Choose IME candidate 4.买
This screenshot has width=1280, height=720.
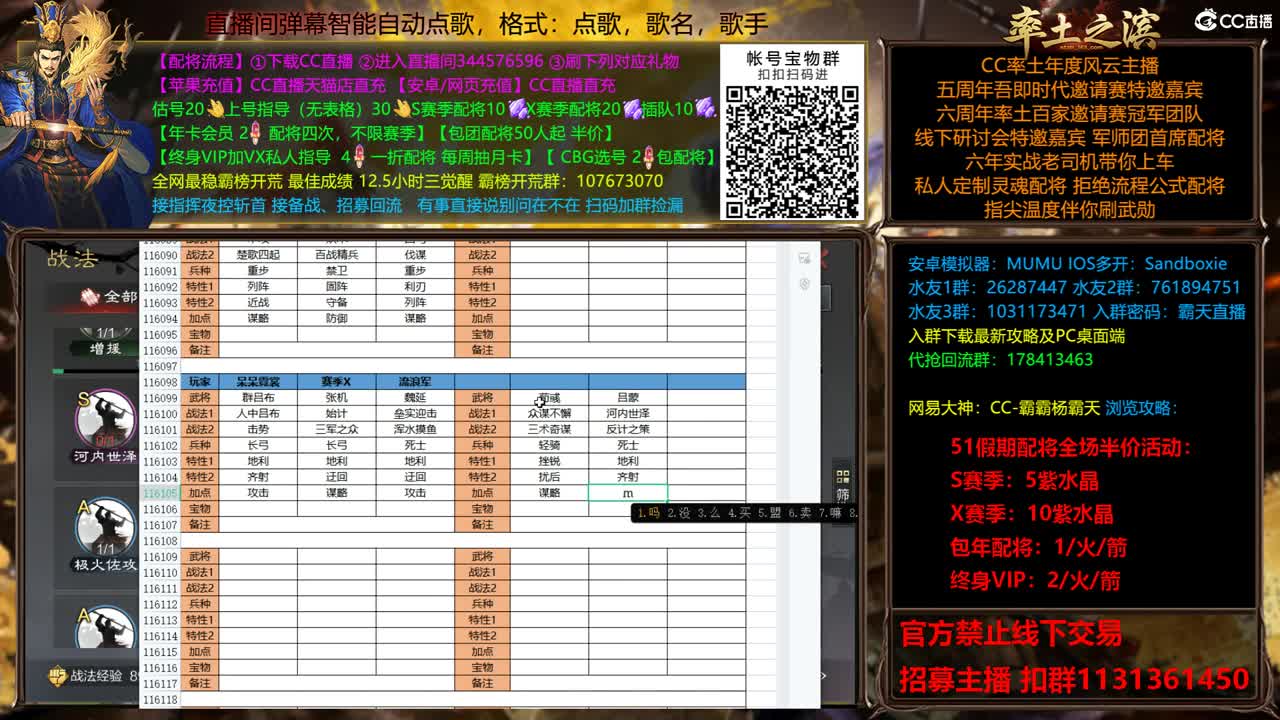click(x=739, y=513)
